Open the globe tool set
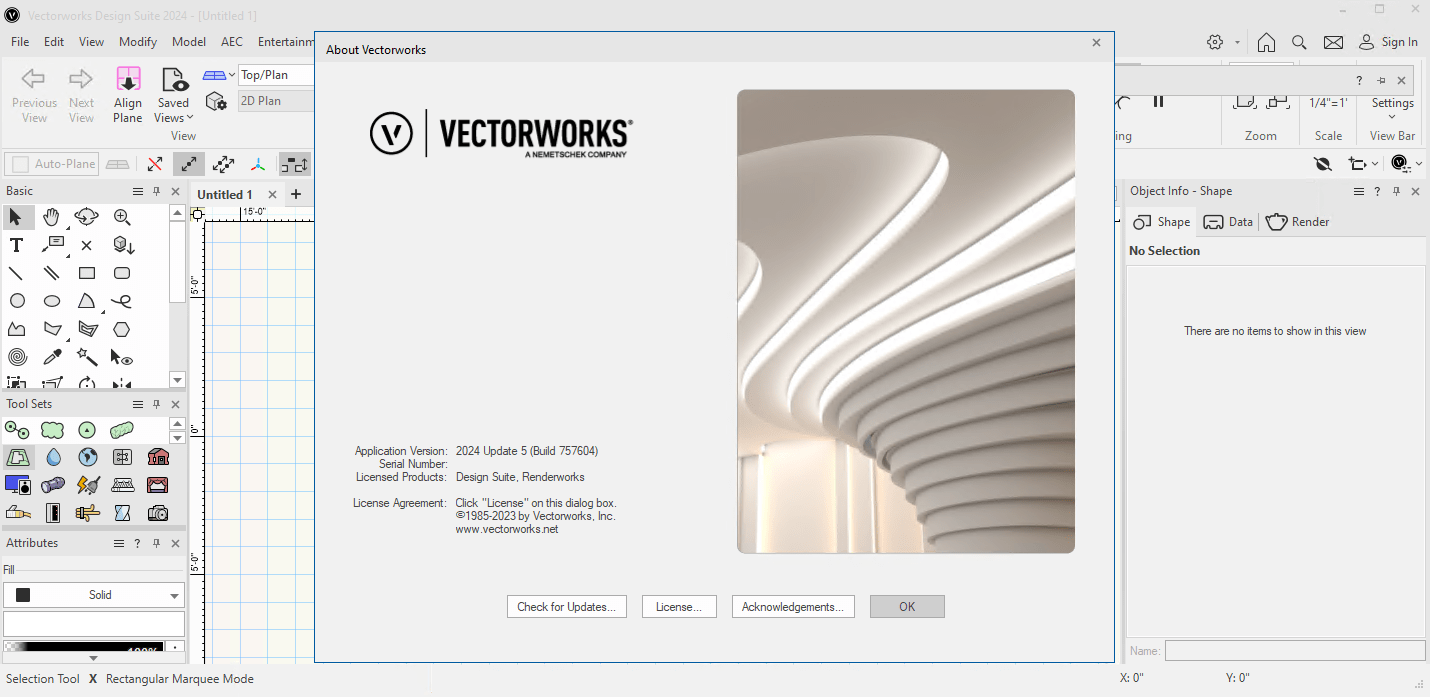 click(88, 457)
